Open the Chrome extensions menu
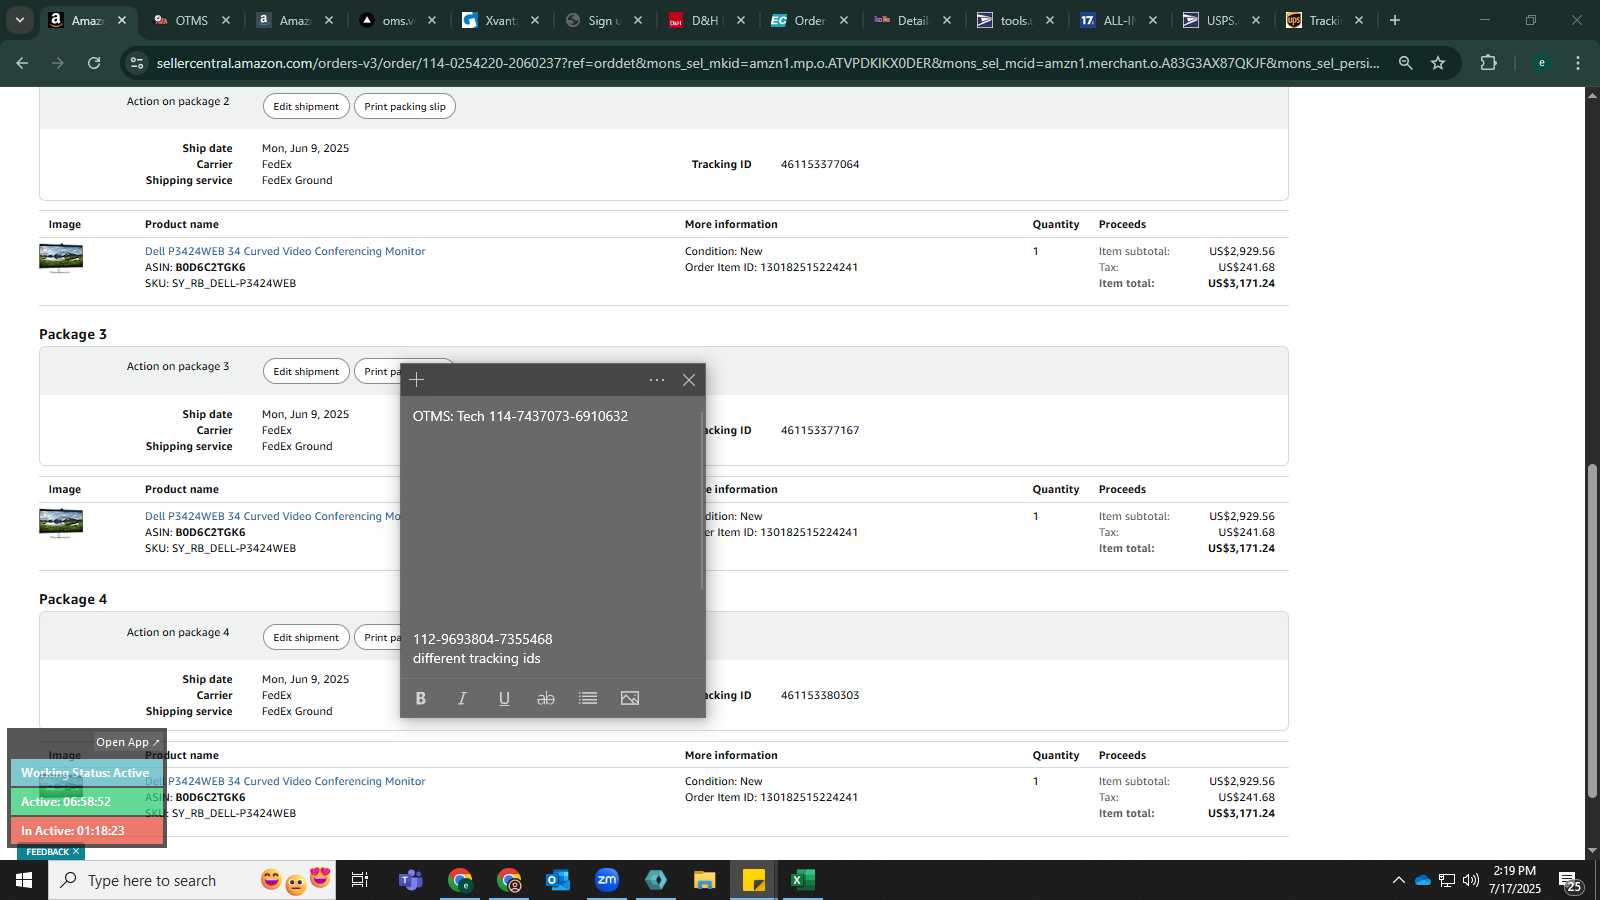The image size is (1600, 900). pos(1489,63)
